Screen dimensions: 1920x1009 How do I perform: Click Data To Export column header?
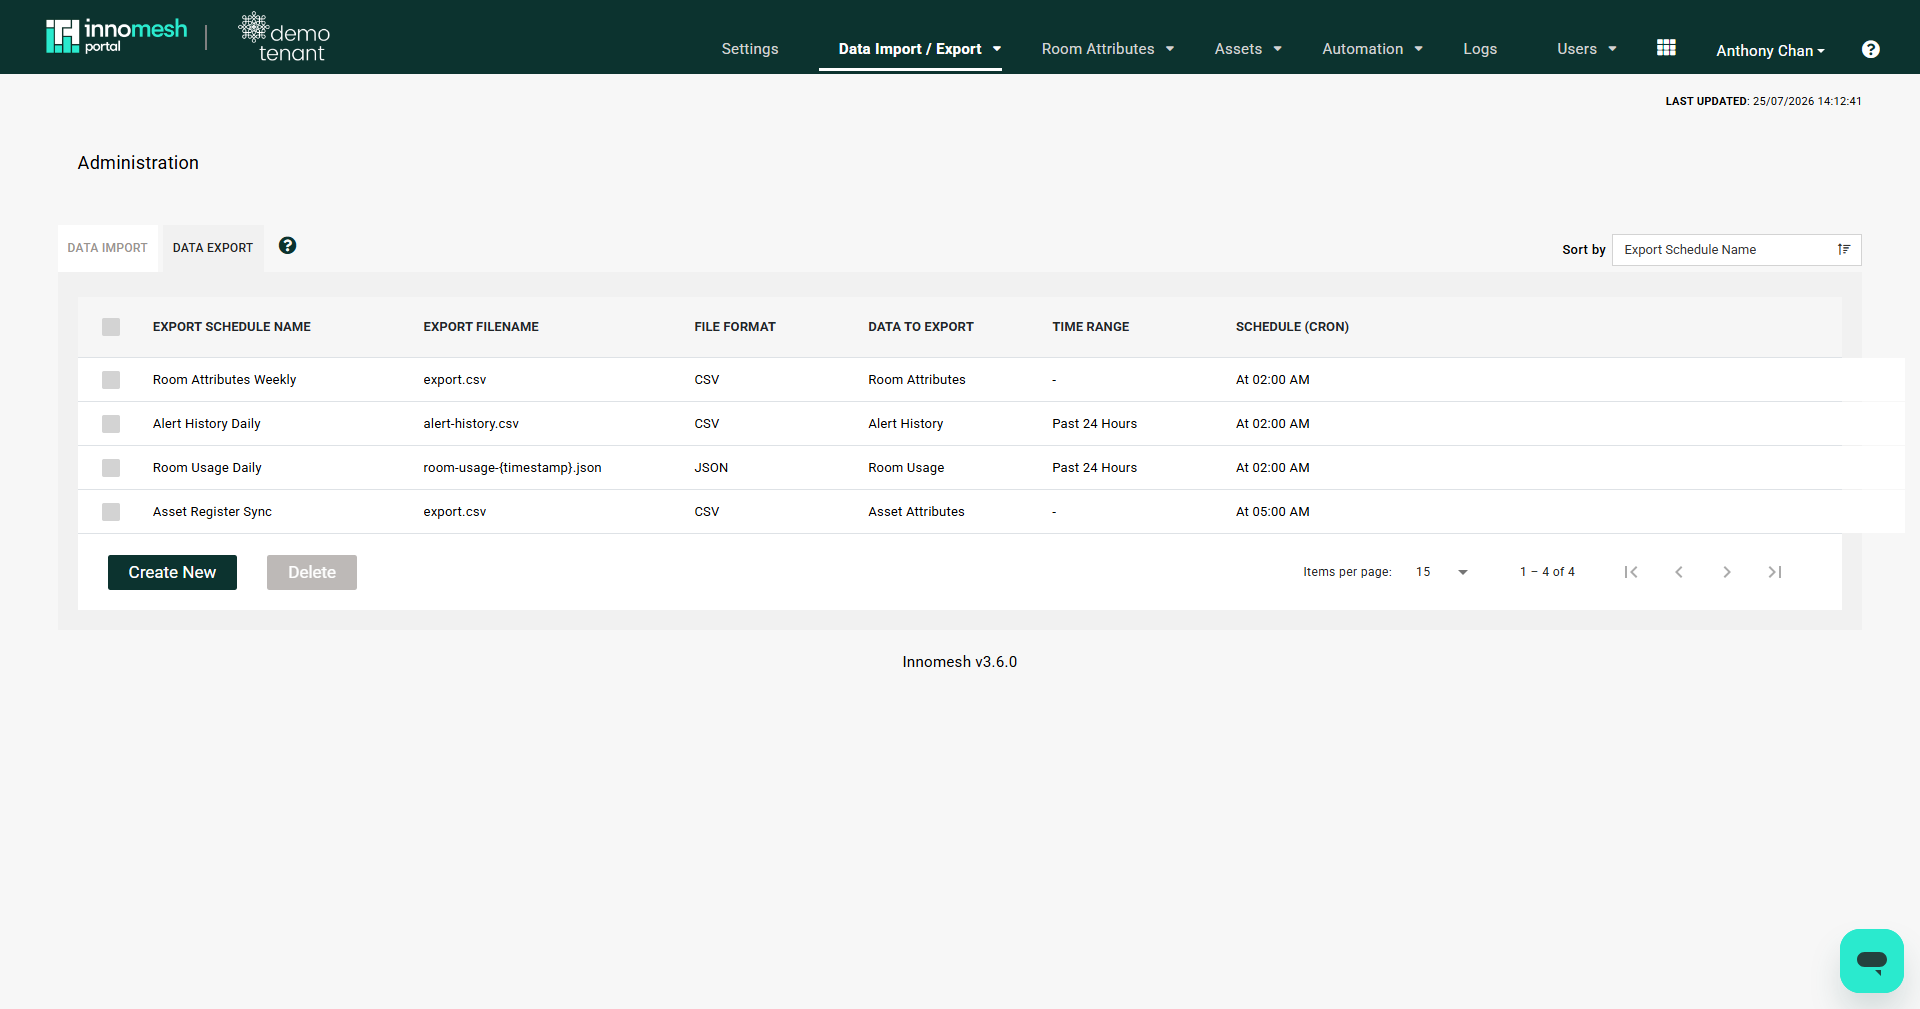(921, 327)
